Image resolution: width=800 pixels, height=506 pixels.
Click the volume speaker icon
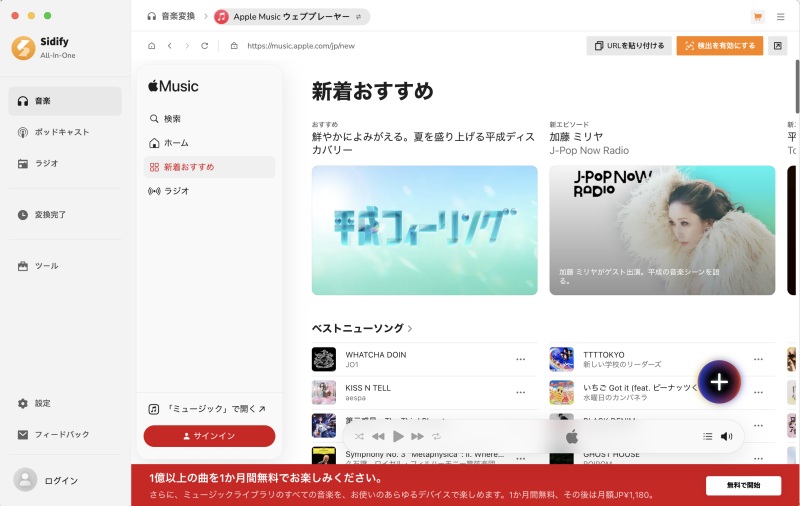point(727,436)
